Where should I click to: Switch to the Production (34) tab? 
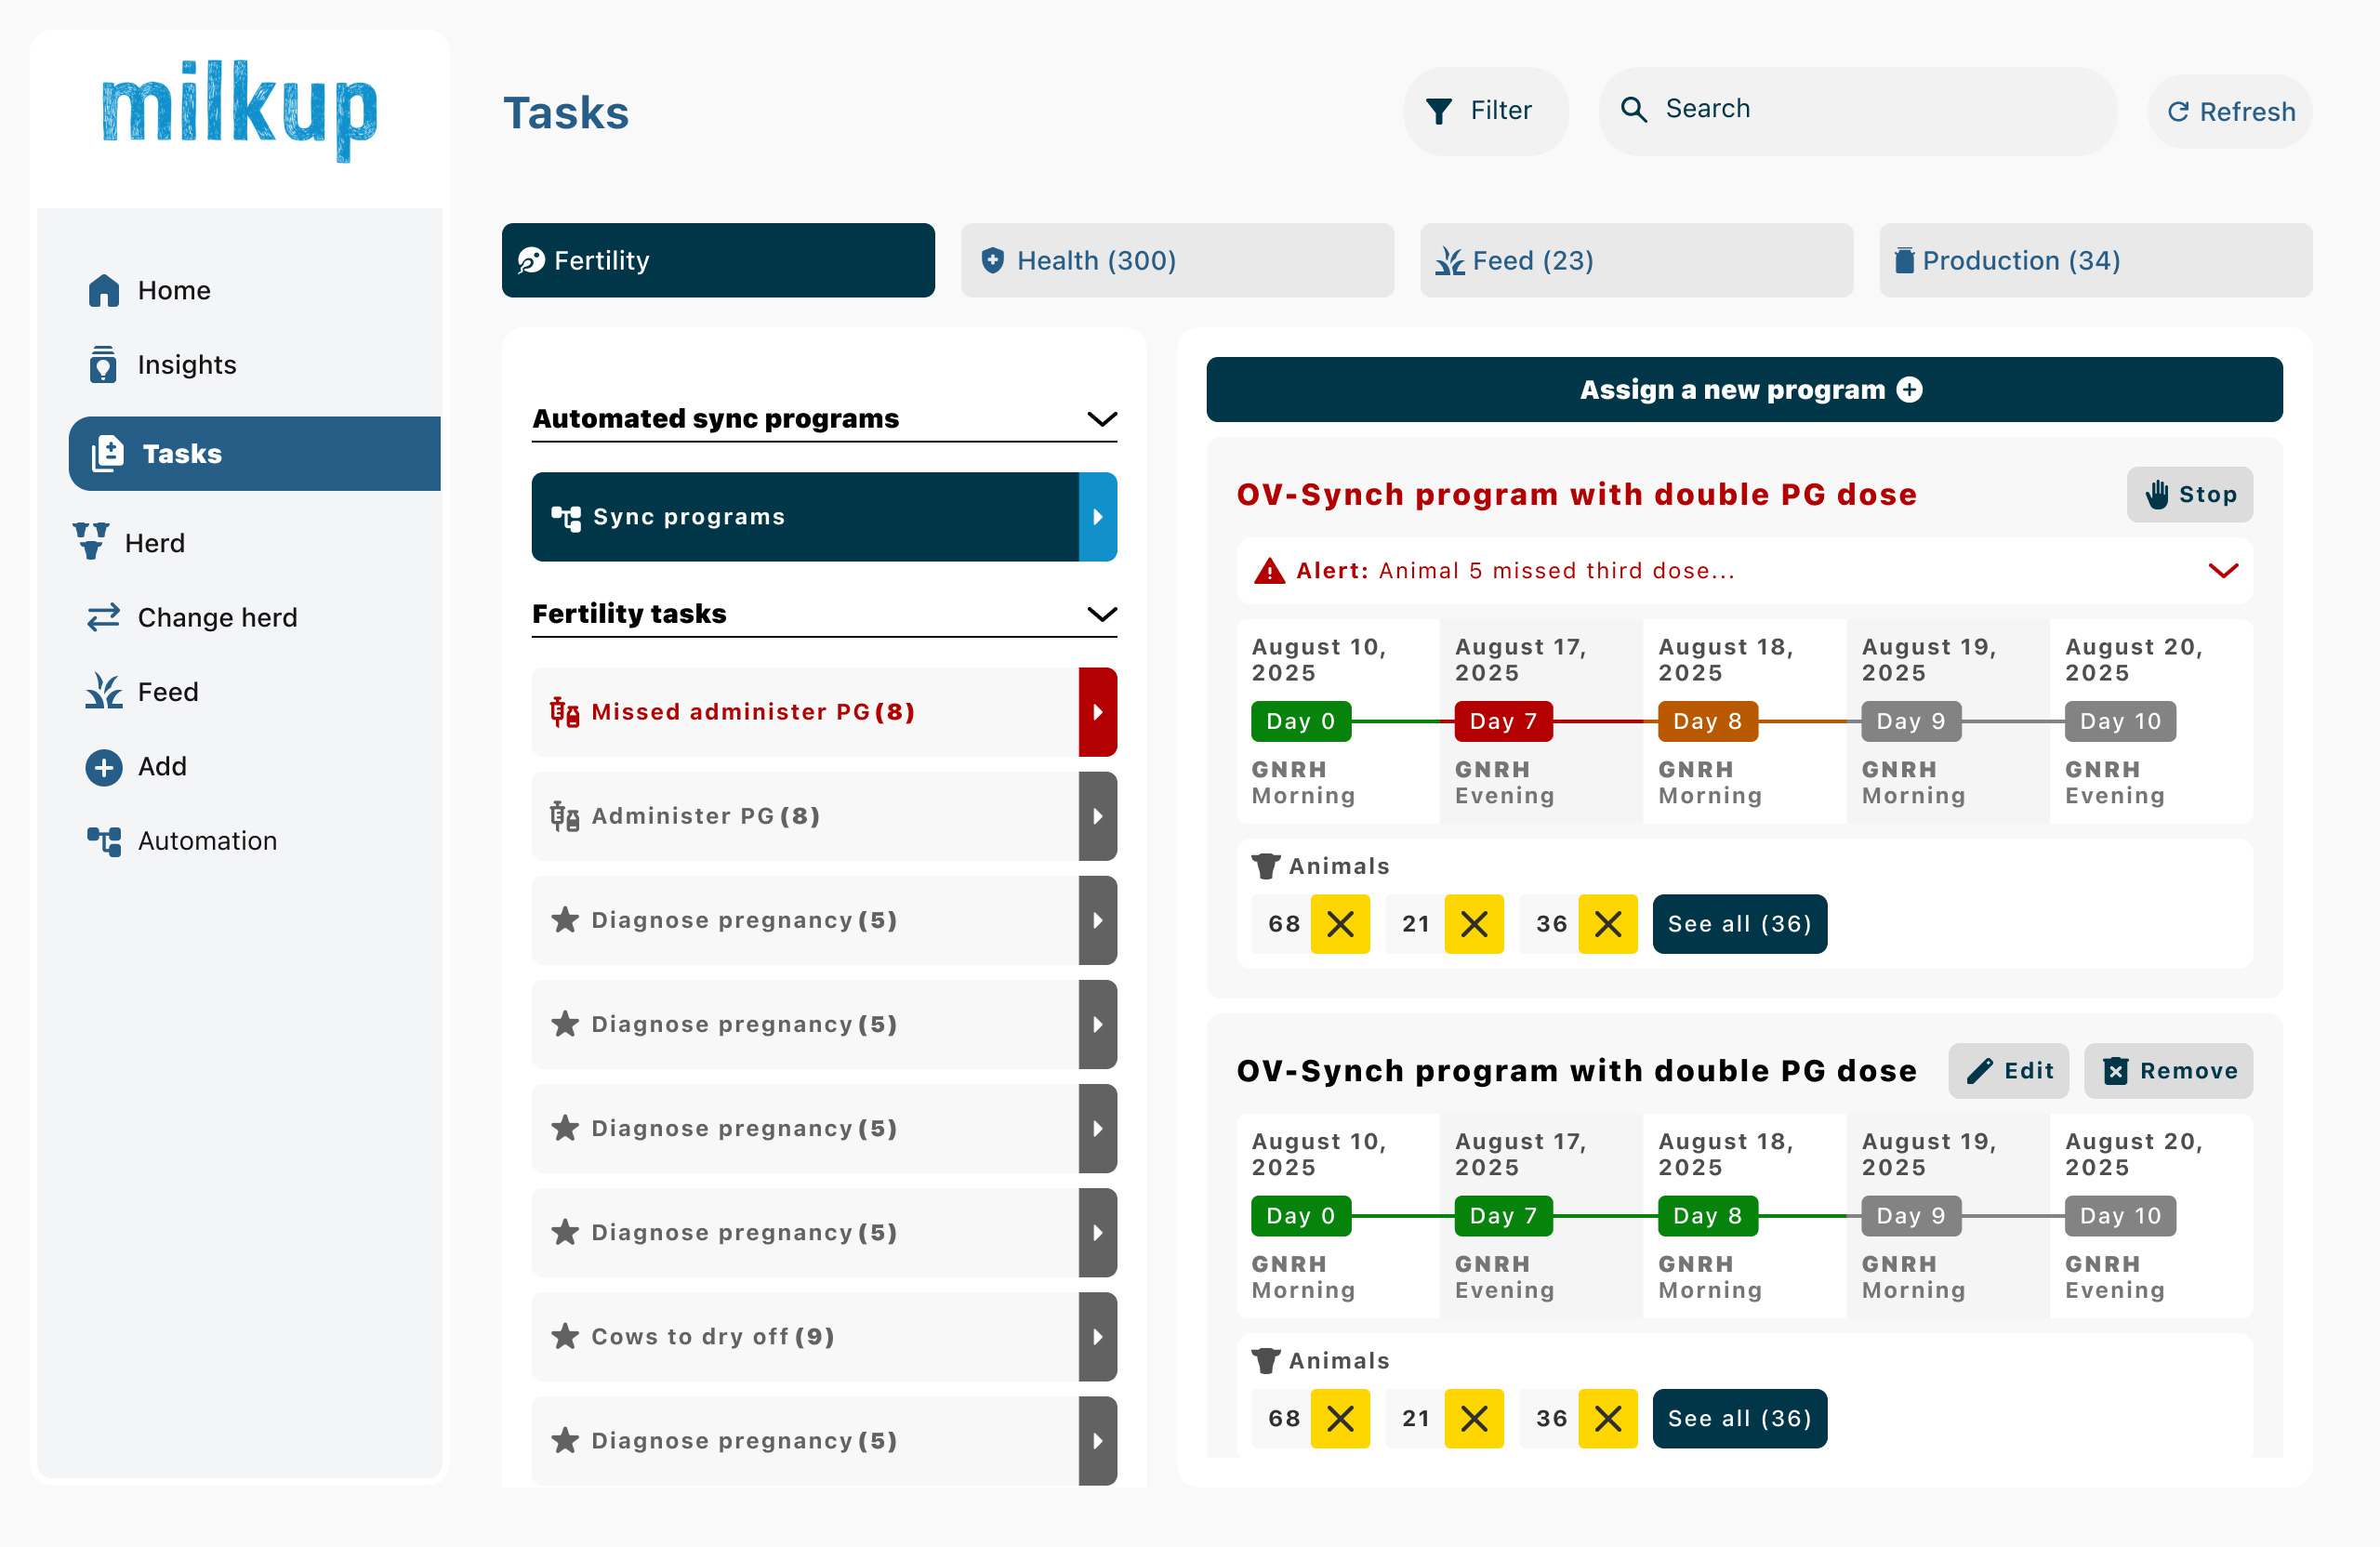(x=2096, y=260)
